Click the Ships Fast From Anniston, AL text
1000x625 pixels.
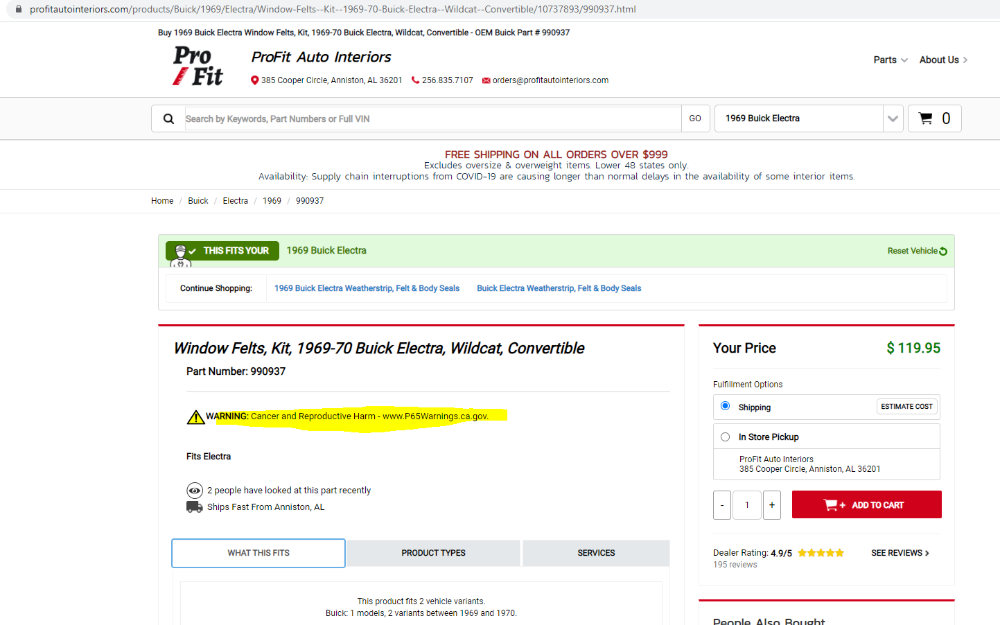pyautogui.click(x=266, y=508)
